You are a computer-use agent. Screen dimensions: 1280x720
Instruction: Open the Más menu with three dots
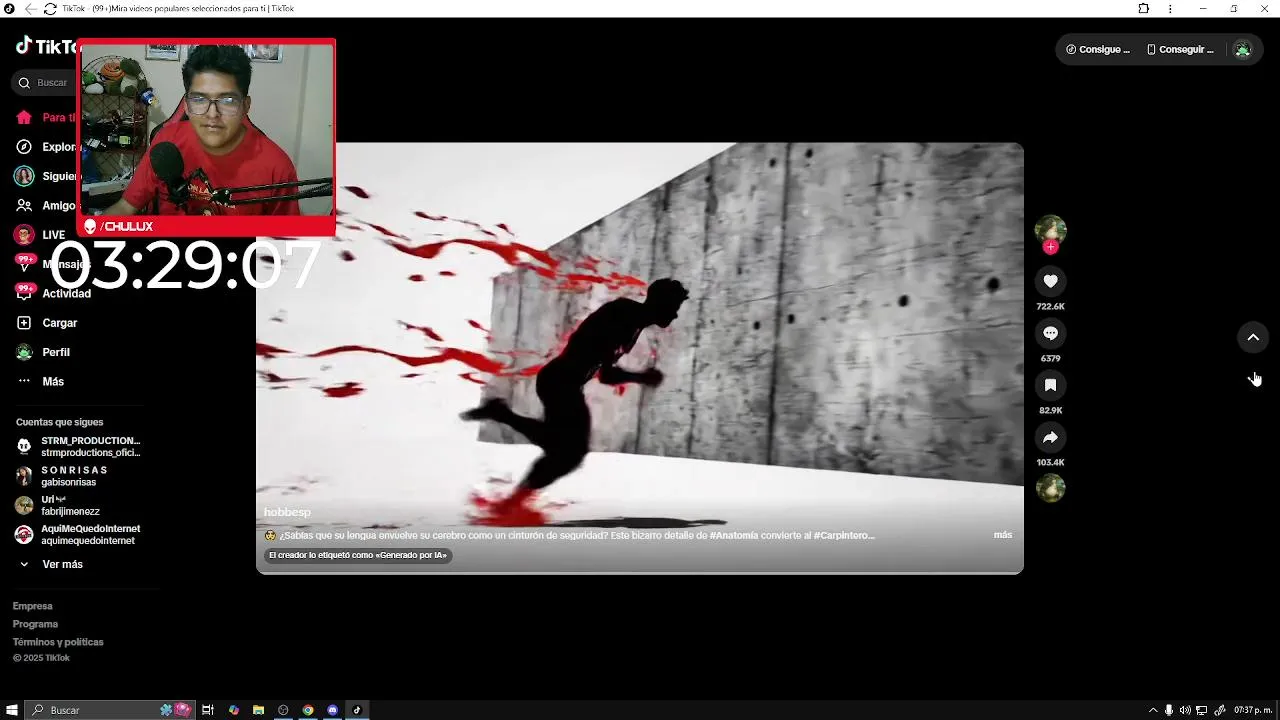tap(41, 381)
